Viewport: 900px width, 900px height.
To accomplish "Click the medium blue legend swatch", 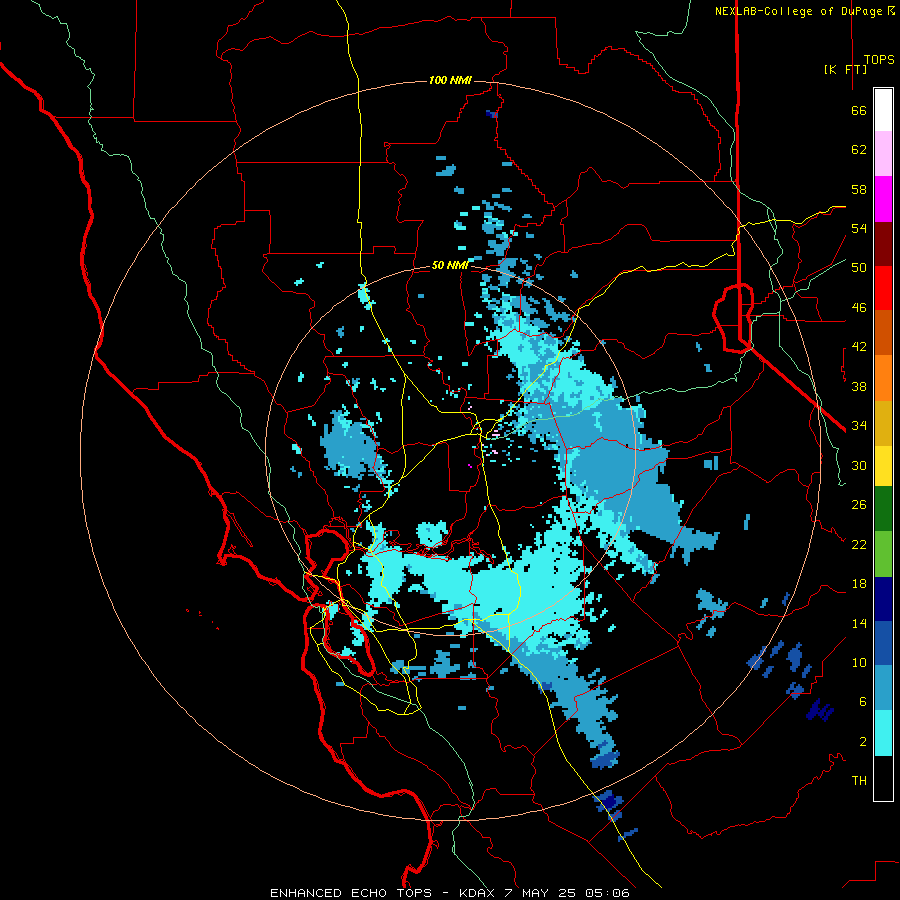I will [x=883, y=643].
